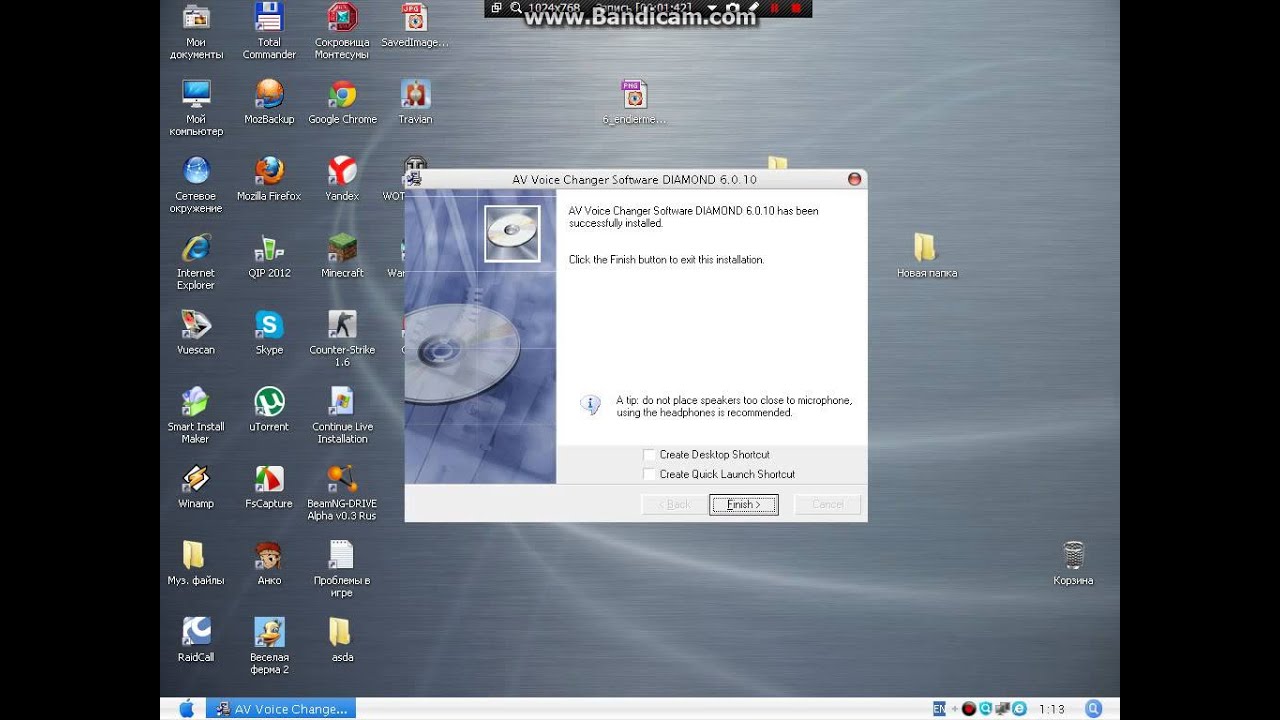Image resolution: width=1280 pixels, height=720 pixels.
Task: Open the Apple logo start button
Action: 186,709
